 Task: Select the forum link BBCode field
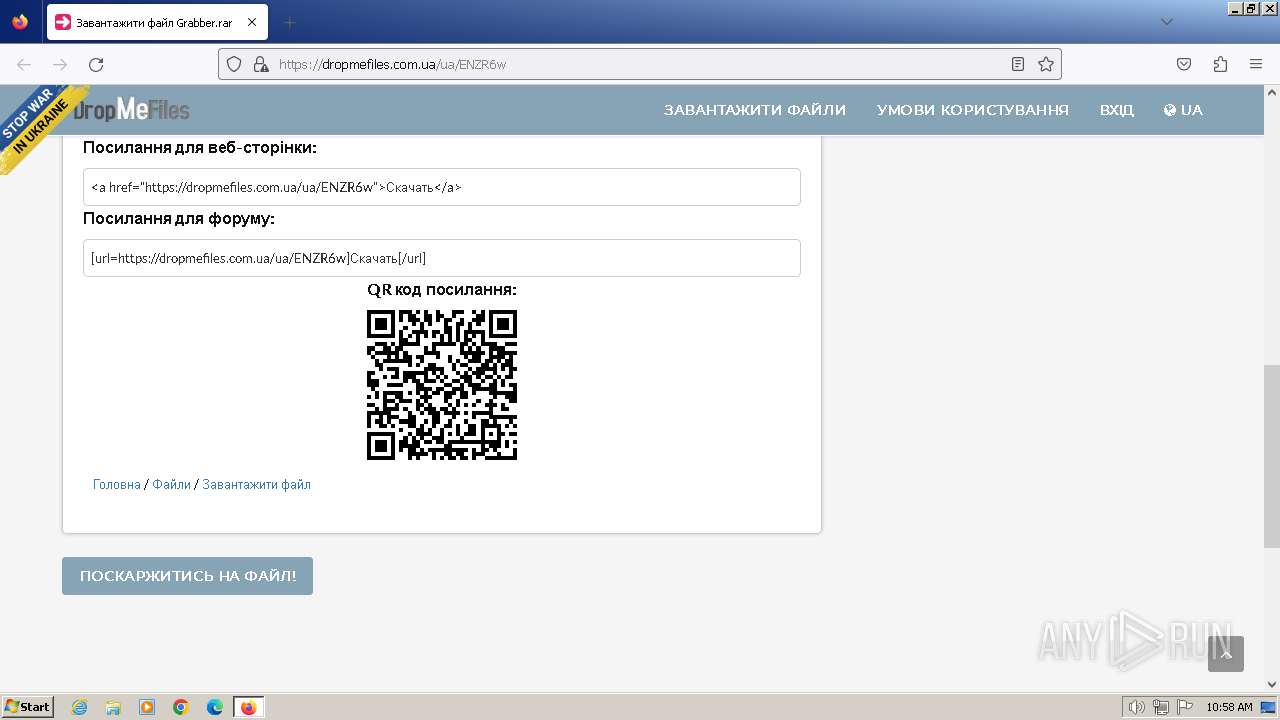(442, 258)
